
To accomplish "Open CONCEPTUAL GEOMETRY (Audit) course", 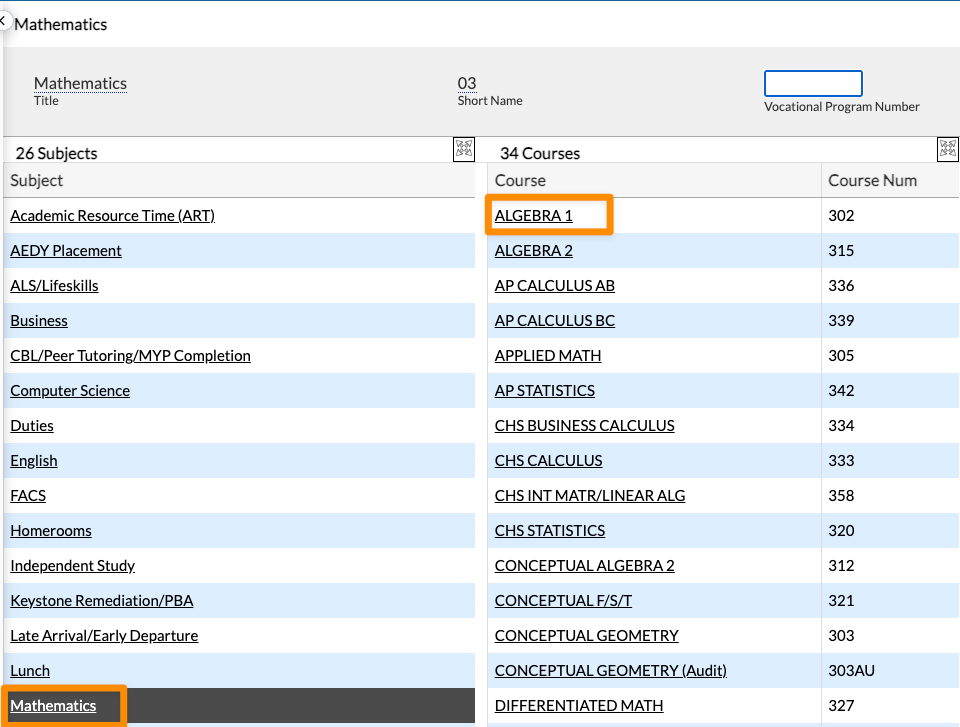I will point(610,671).
